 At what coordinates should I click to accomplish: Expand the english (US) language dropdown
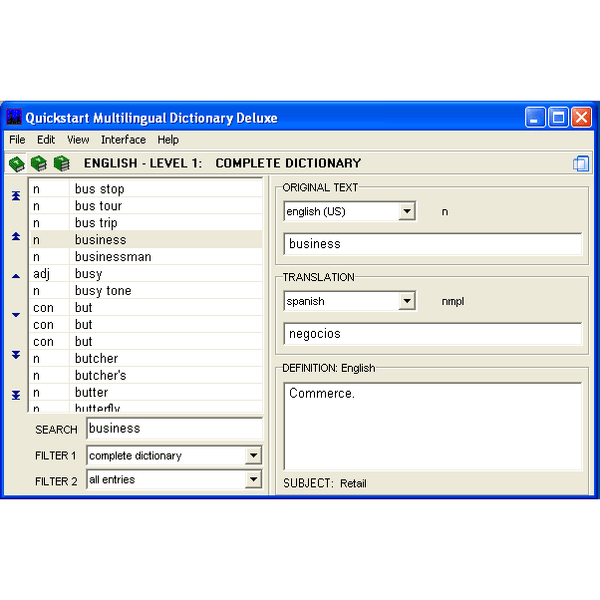[407, 211]
